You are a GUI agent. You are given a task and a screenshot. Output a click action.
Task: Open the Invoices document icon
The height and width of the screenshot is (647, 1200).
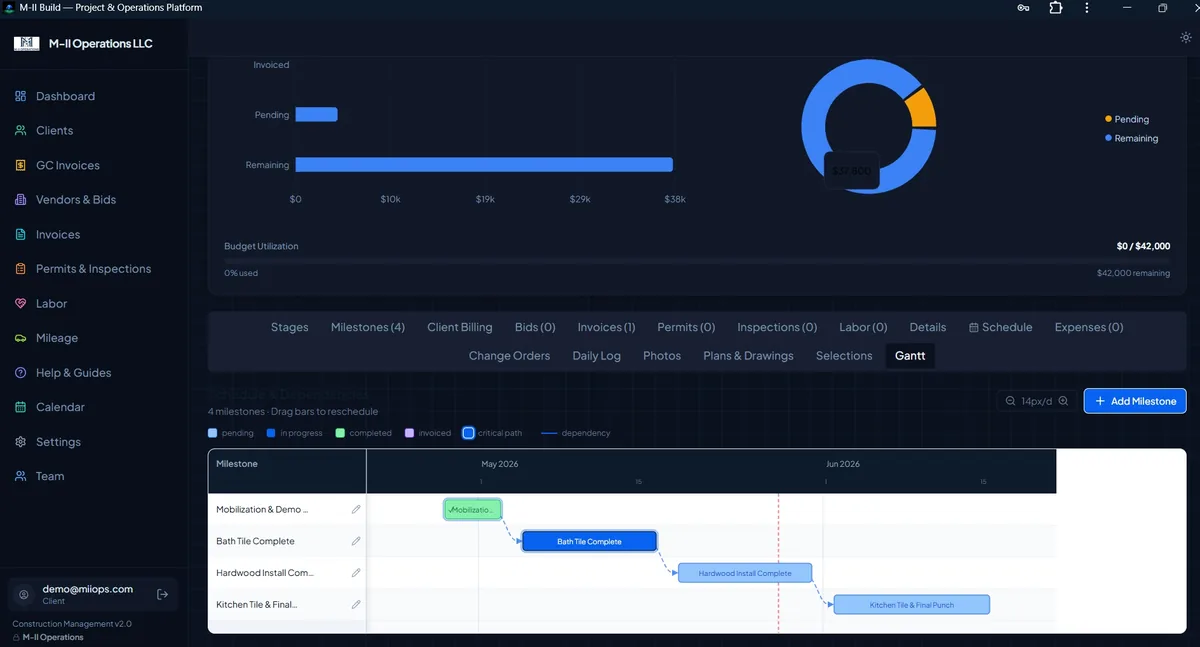(21, 235)
